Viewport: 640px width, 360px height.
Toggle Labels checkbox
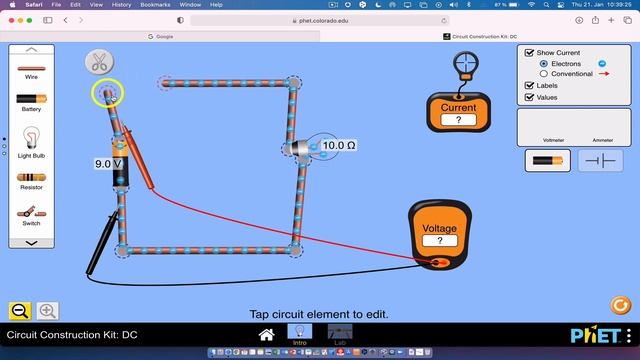(x=529, y=86)
